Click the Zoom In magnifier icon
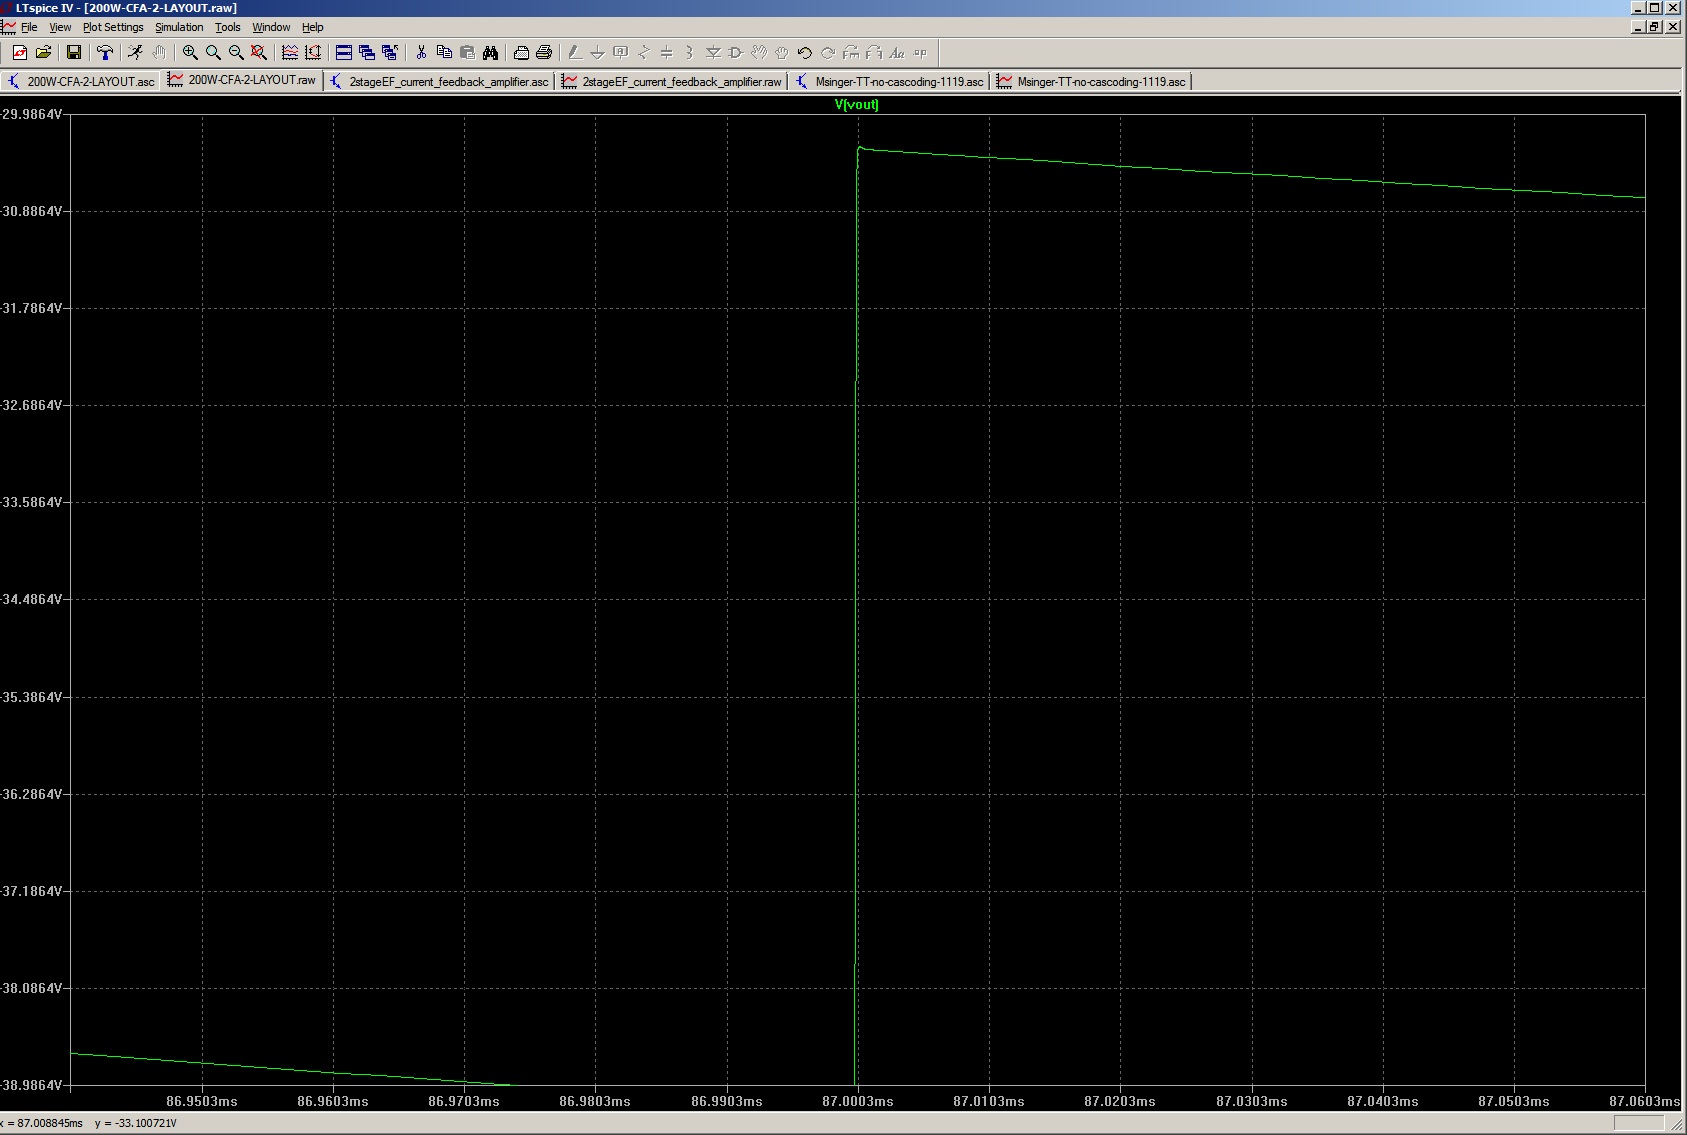Screen dimensions: 1687x1135 [x=190, y=53]
